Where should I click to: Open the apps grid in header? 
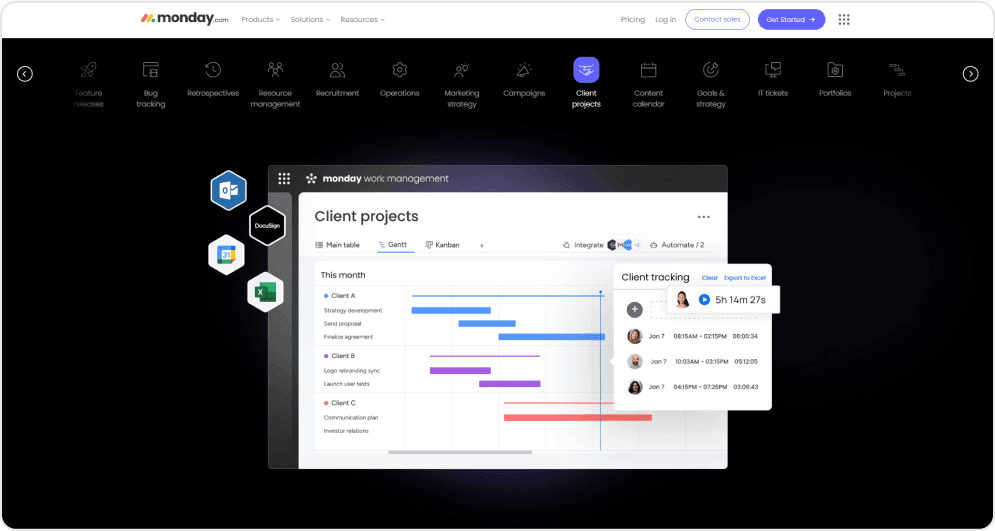click(x=844, y=20)
